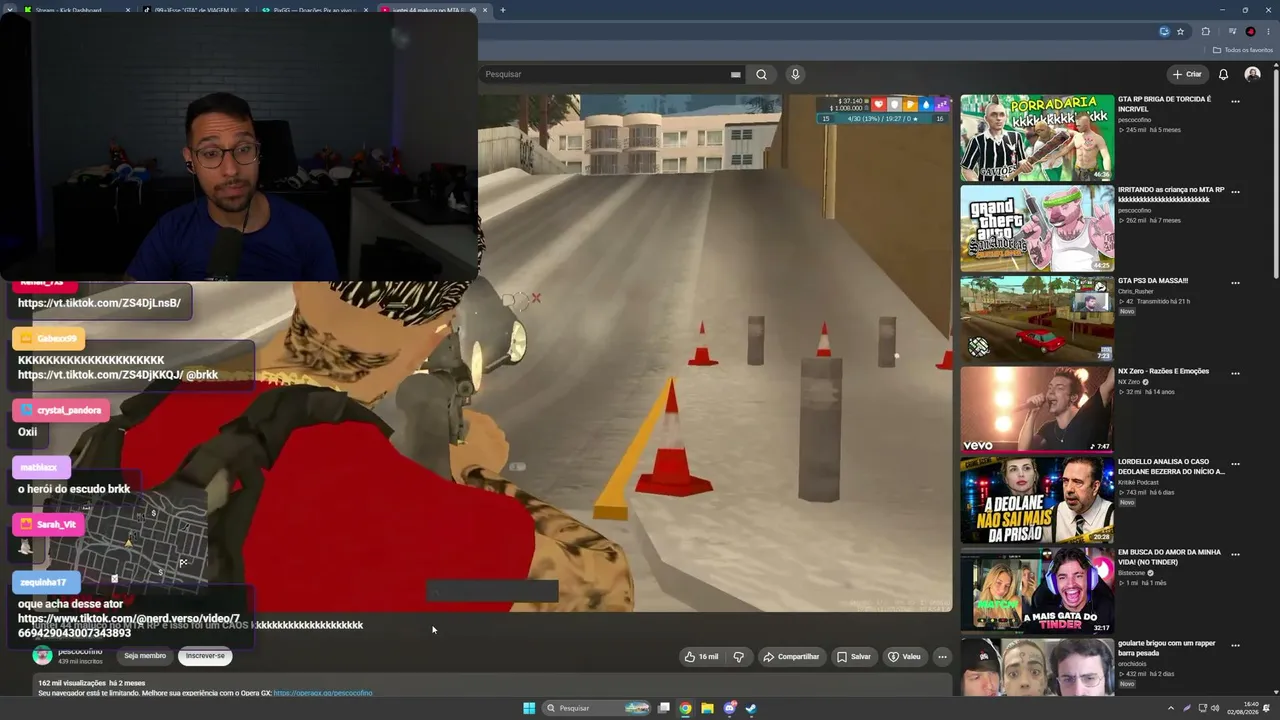
Task: Open the YouTube account avatar menu
Action: [x=1252, y=74]
